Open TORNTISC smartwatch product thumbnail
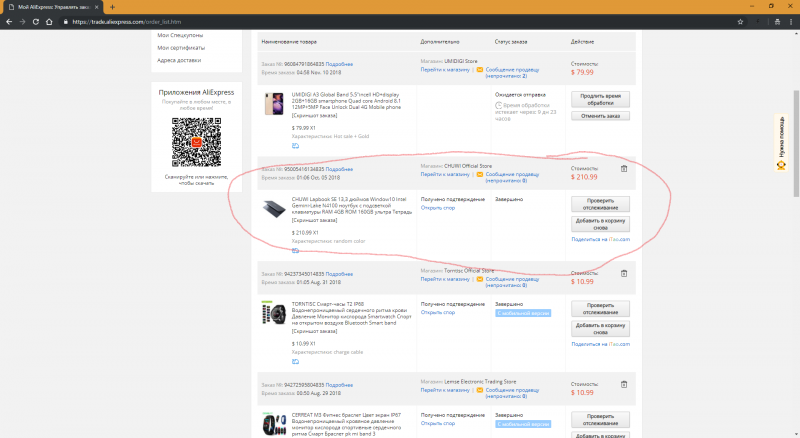The height and width of the screenshot is (438, 800). [x=274, y=312]
